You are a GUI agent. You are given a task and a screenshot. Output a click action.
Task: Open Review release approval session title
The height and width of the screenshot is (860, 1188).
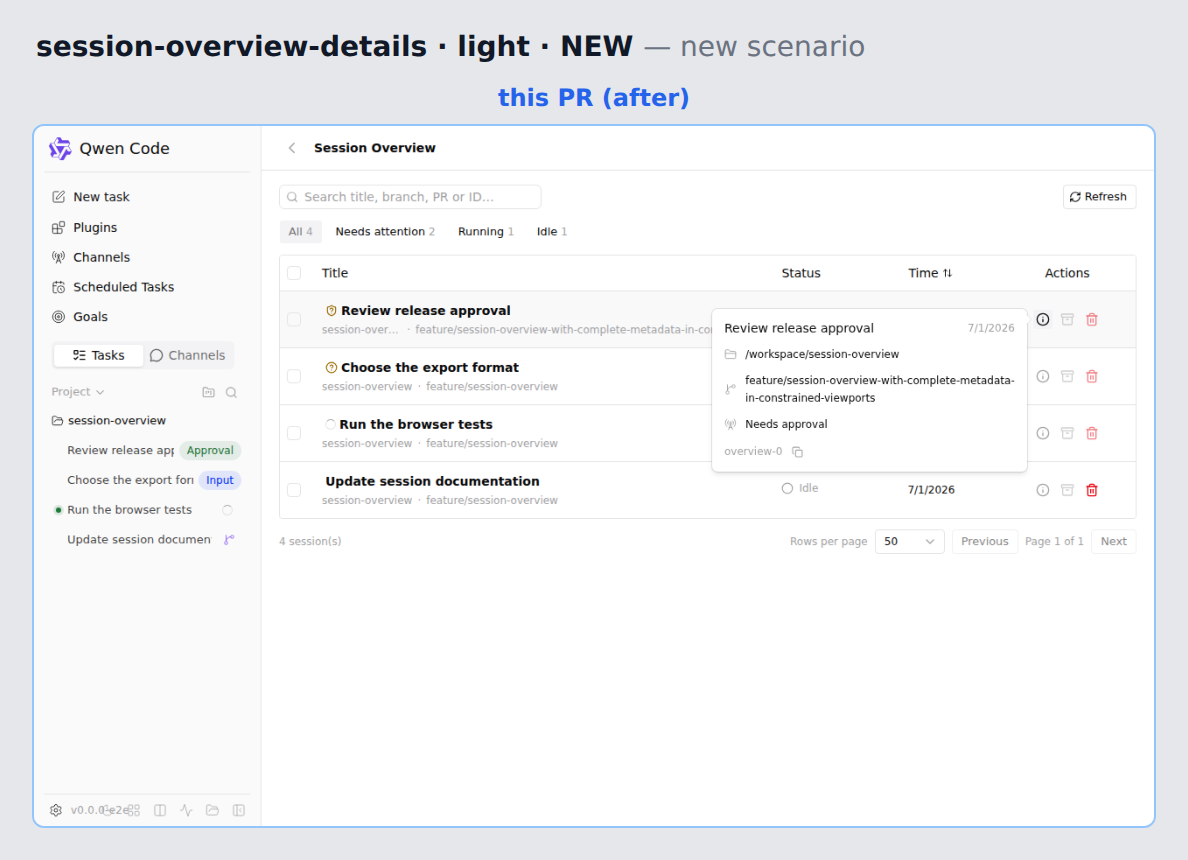click(x=425, y=311)
